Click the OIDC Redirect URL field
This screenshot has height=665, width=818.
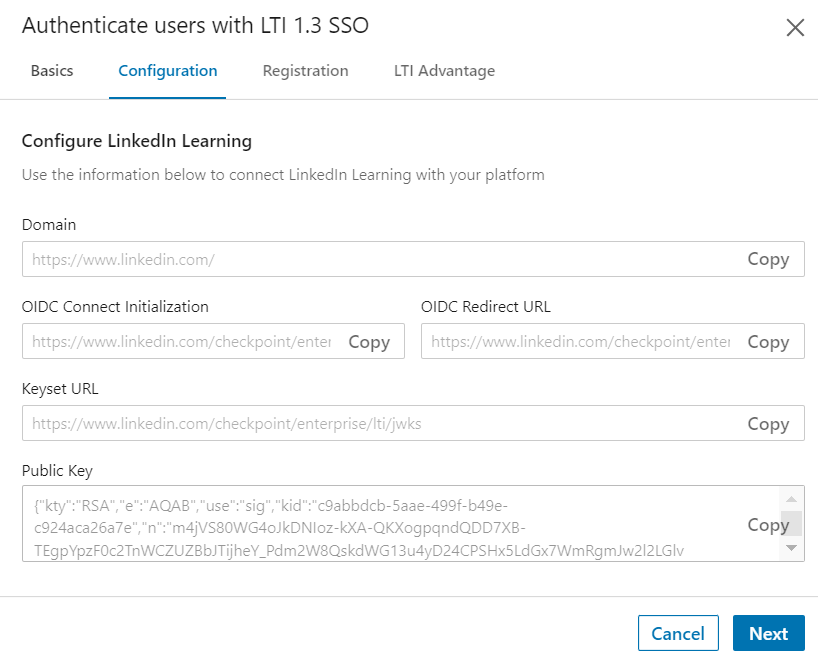[x=580, y=342]
